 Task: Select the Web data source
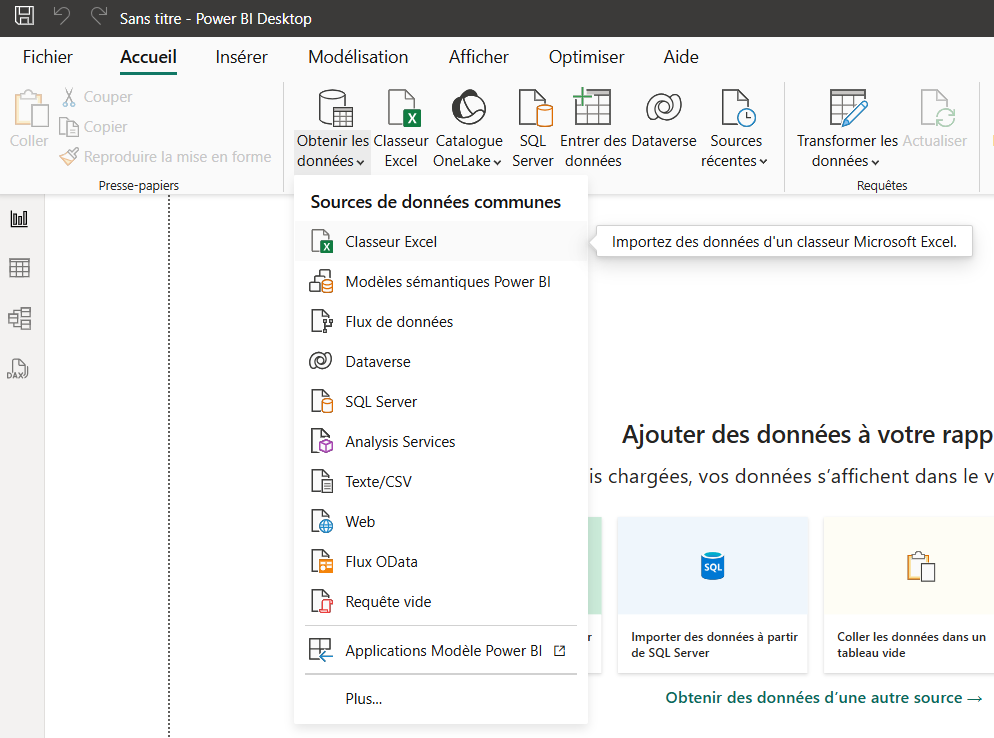click(x=441, y=521)
